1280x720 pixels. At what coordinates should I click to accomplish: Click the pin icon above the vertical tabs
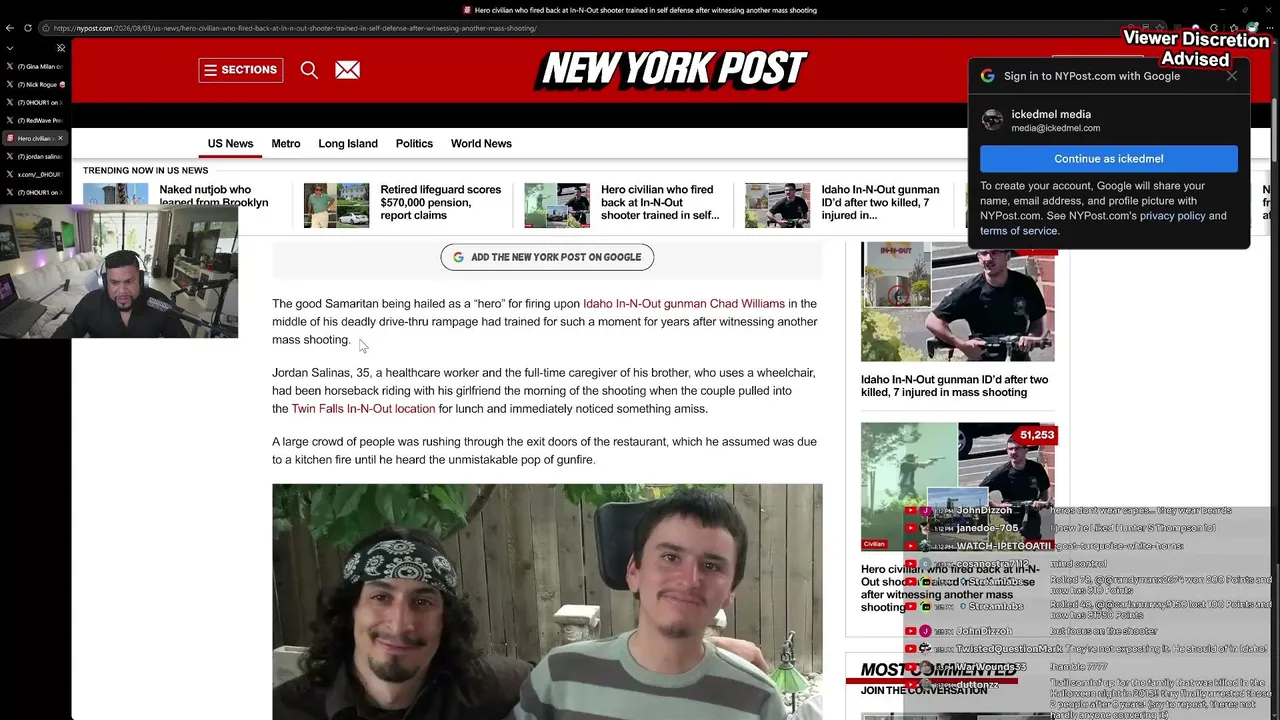[61, 47]
